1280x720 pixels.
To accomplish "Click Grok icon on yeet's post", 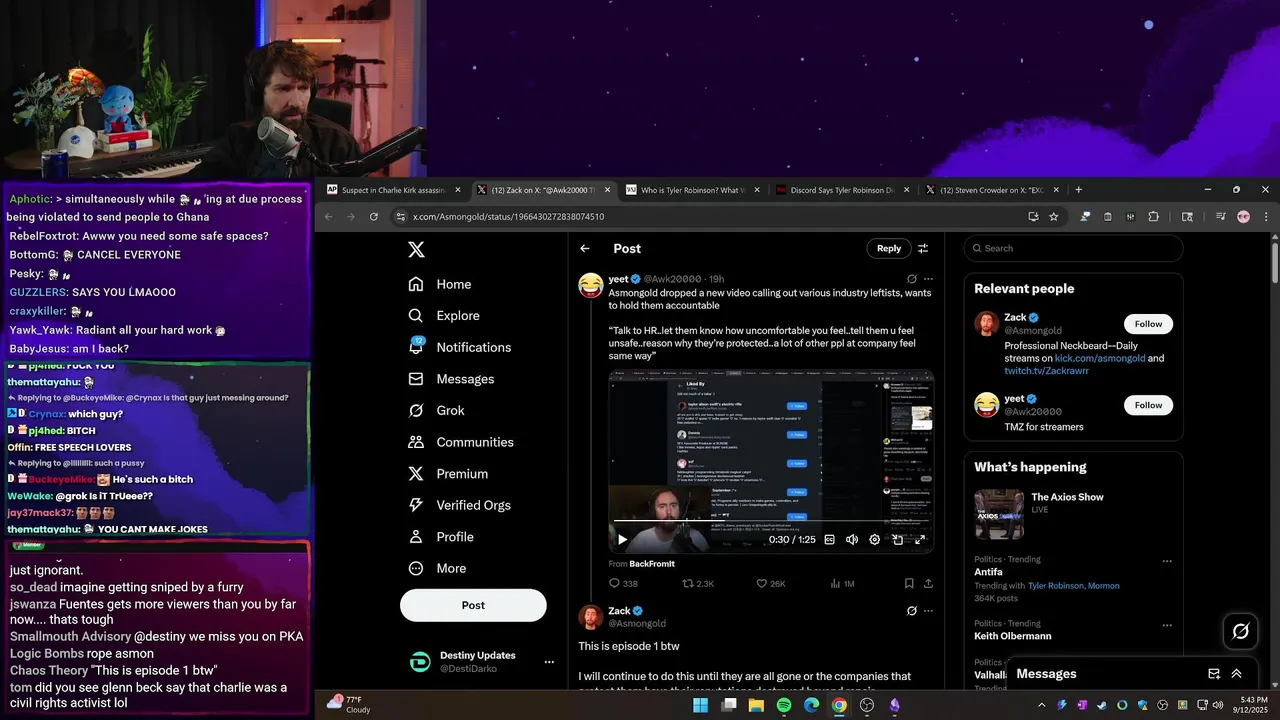I will (911, 279).
